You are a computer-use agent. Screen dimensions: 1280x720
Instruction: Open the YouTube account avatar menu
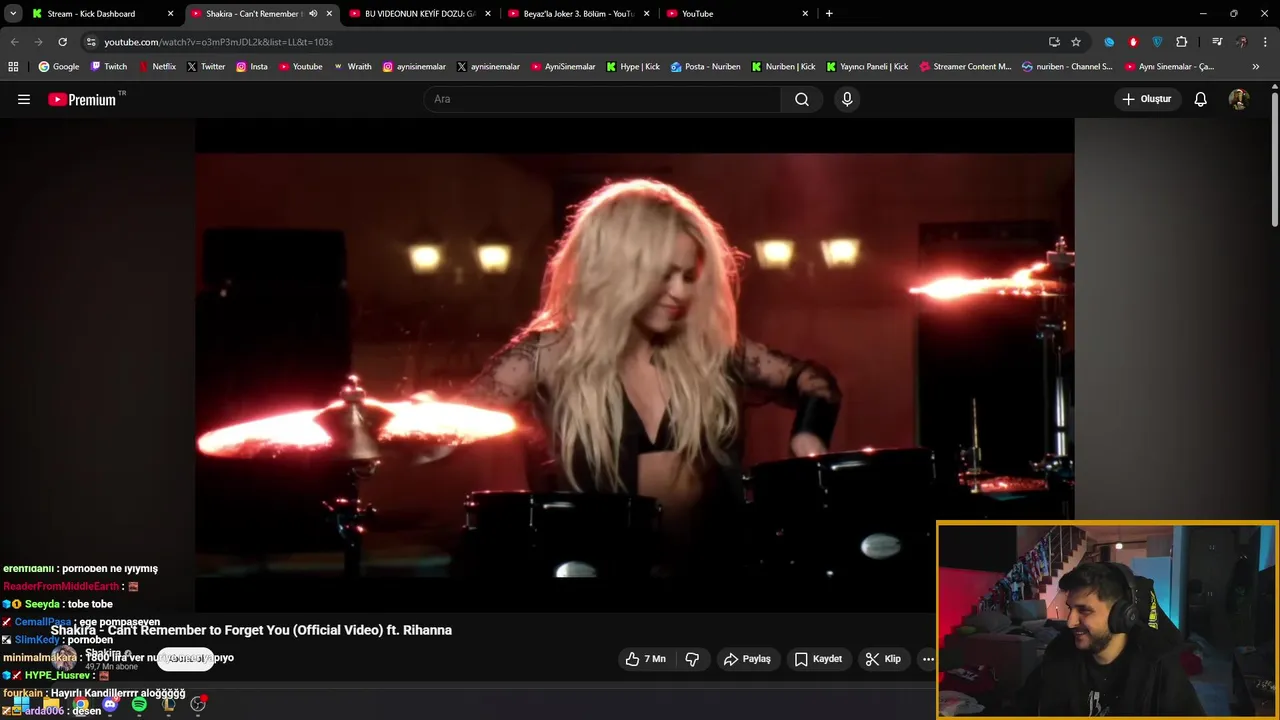[1239, 99]
